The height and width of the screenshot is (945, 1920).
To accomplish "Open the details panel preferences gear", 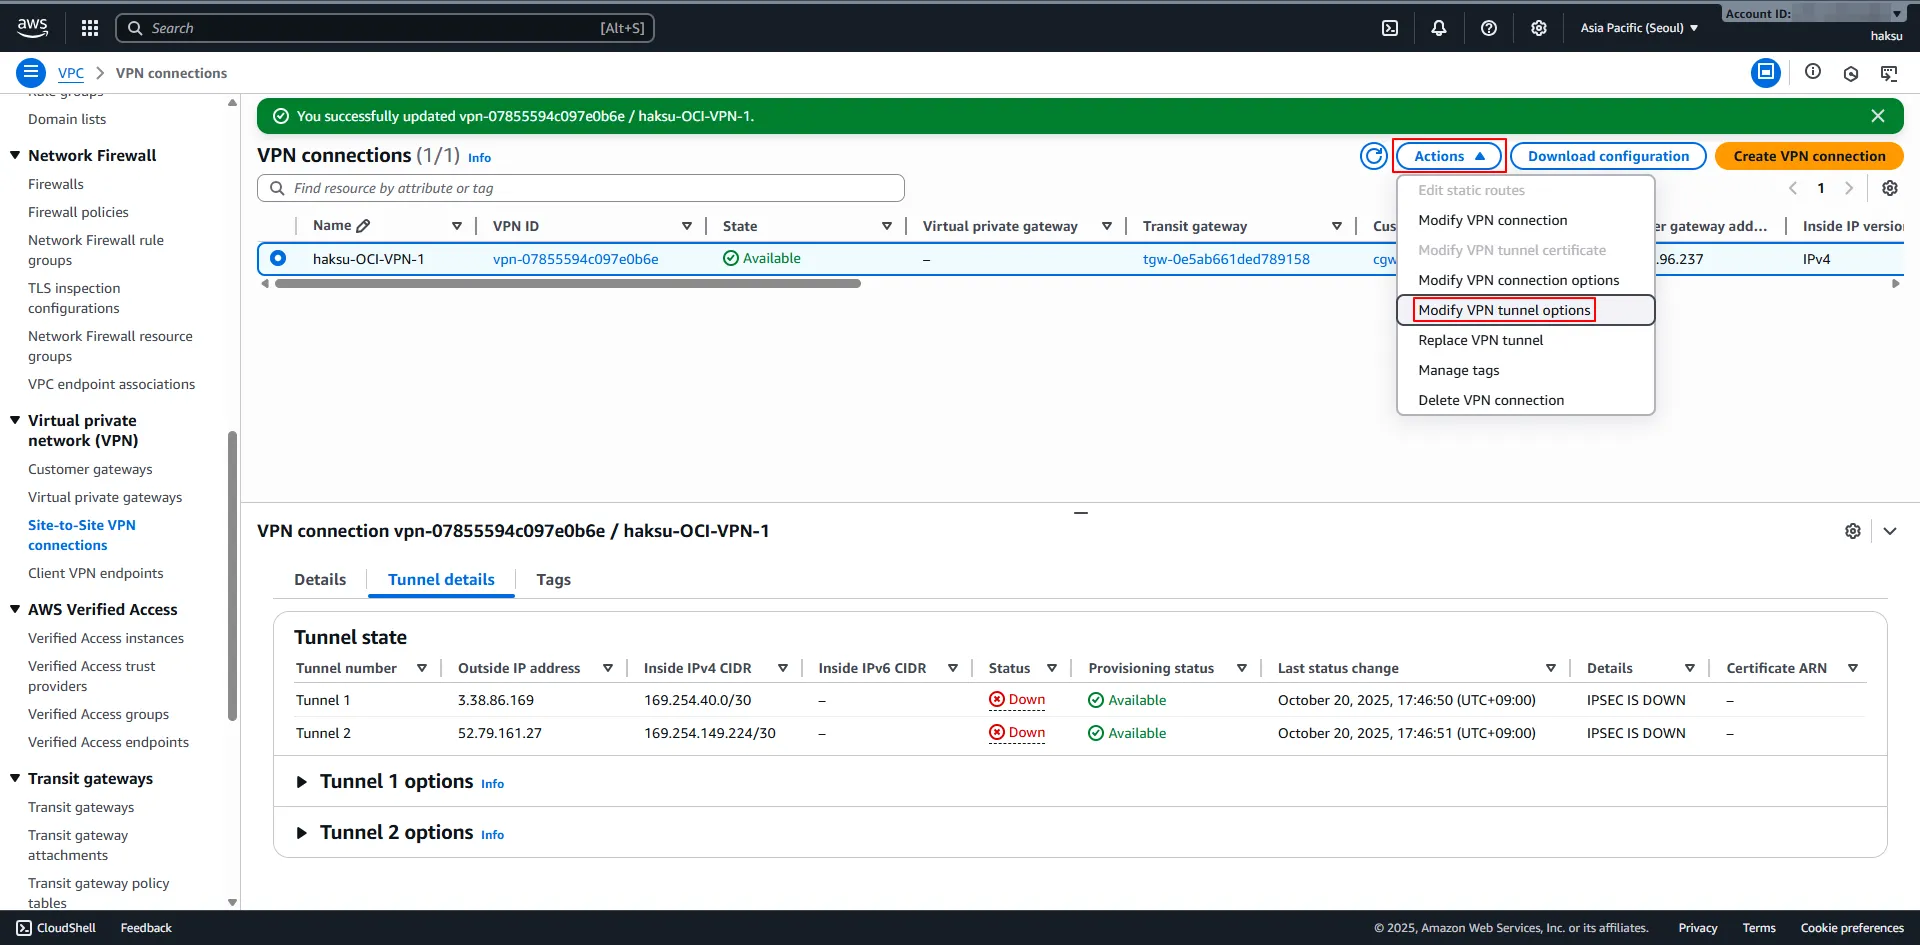I will (1853, 531).
